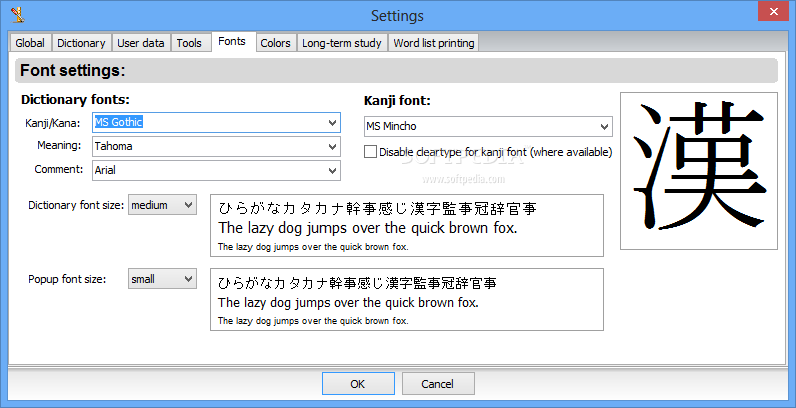Close the Settings window

773,11
